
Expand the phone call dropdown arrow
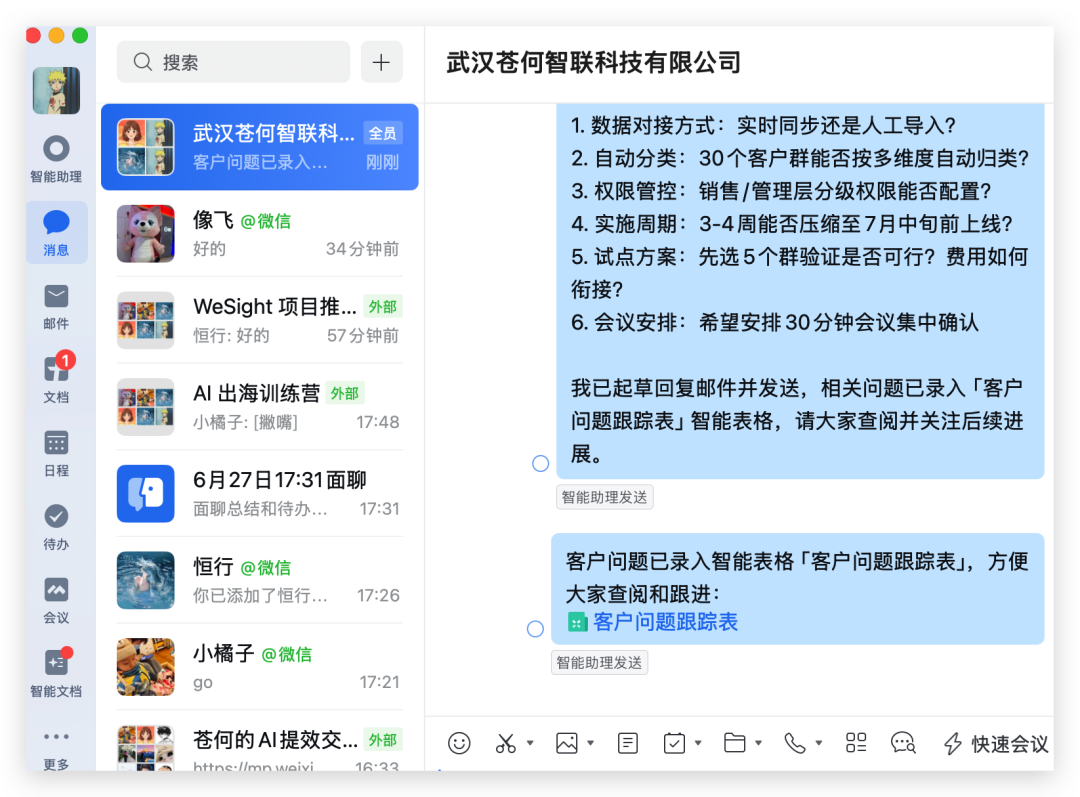point(818,743)
